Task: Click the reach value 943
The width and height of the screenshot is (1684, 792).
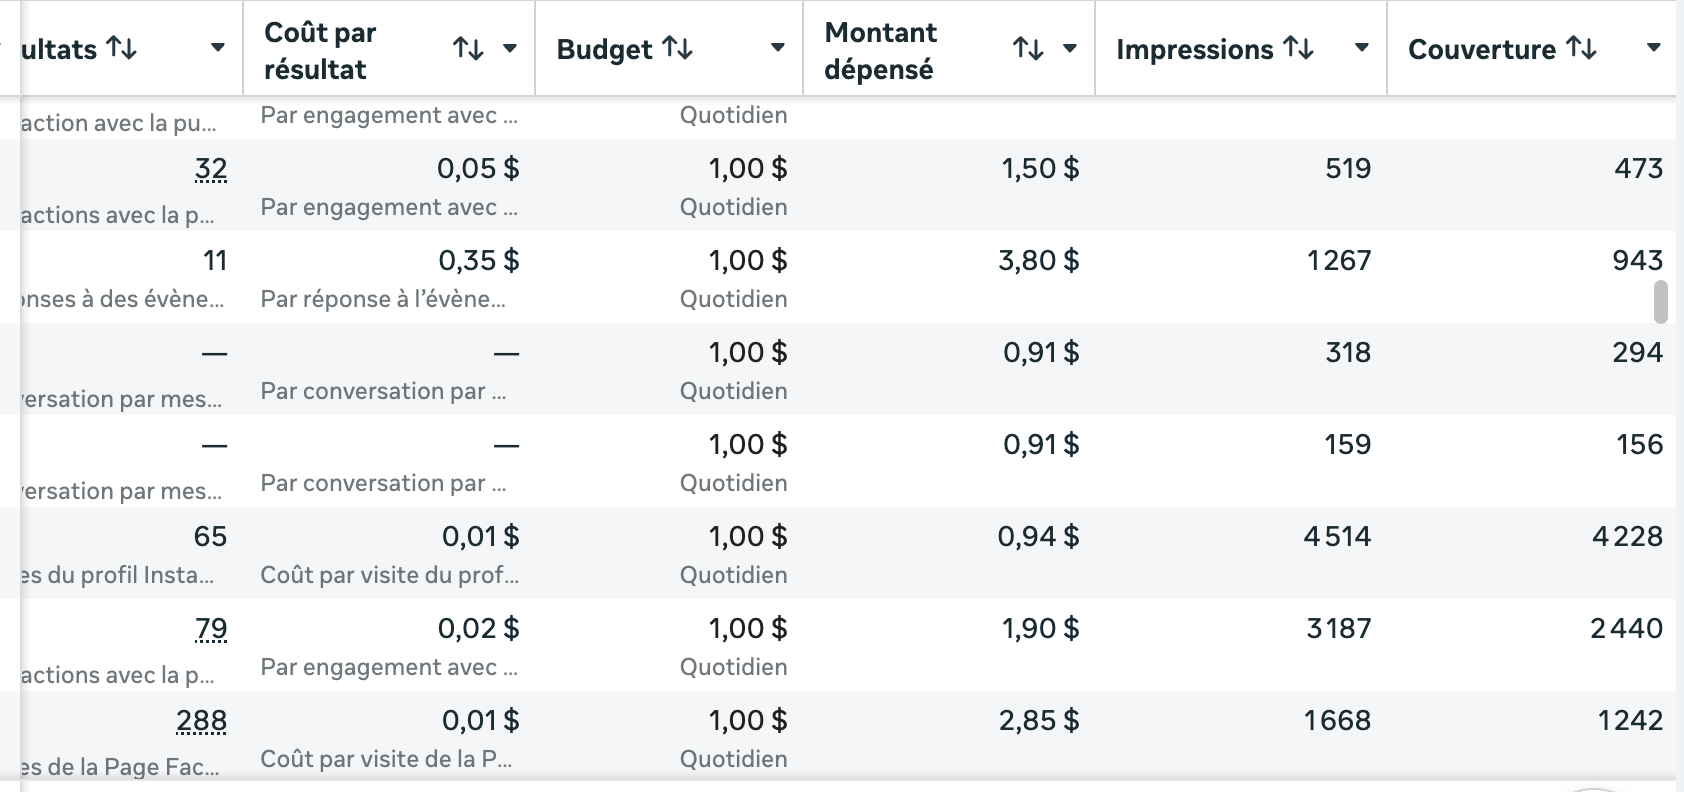Action: (1637, 261)
